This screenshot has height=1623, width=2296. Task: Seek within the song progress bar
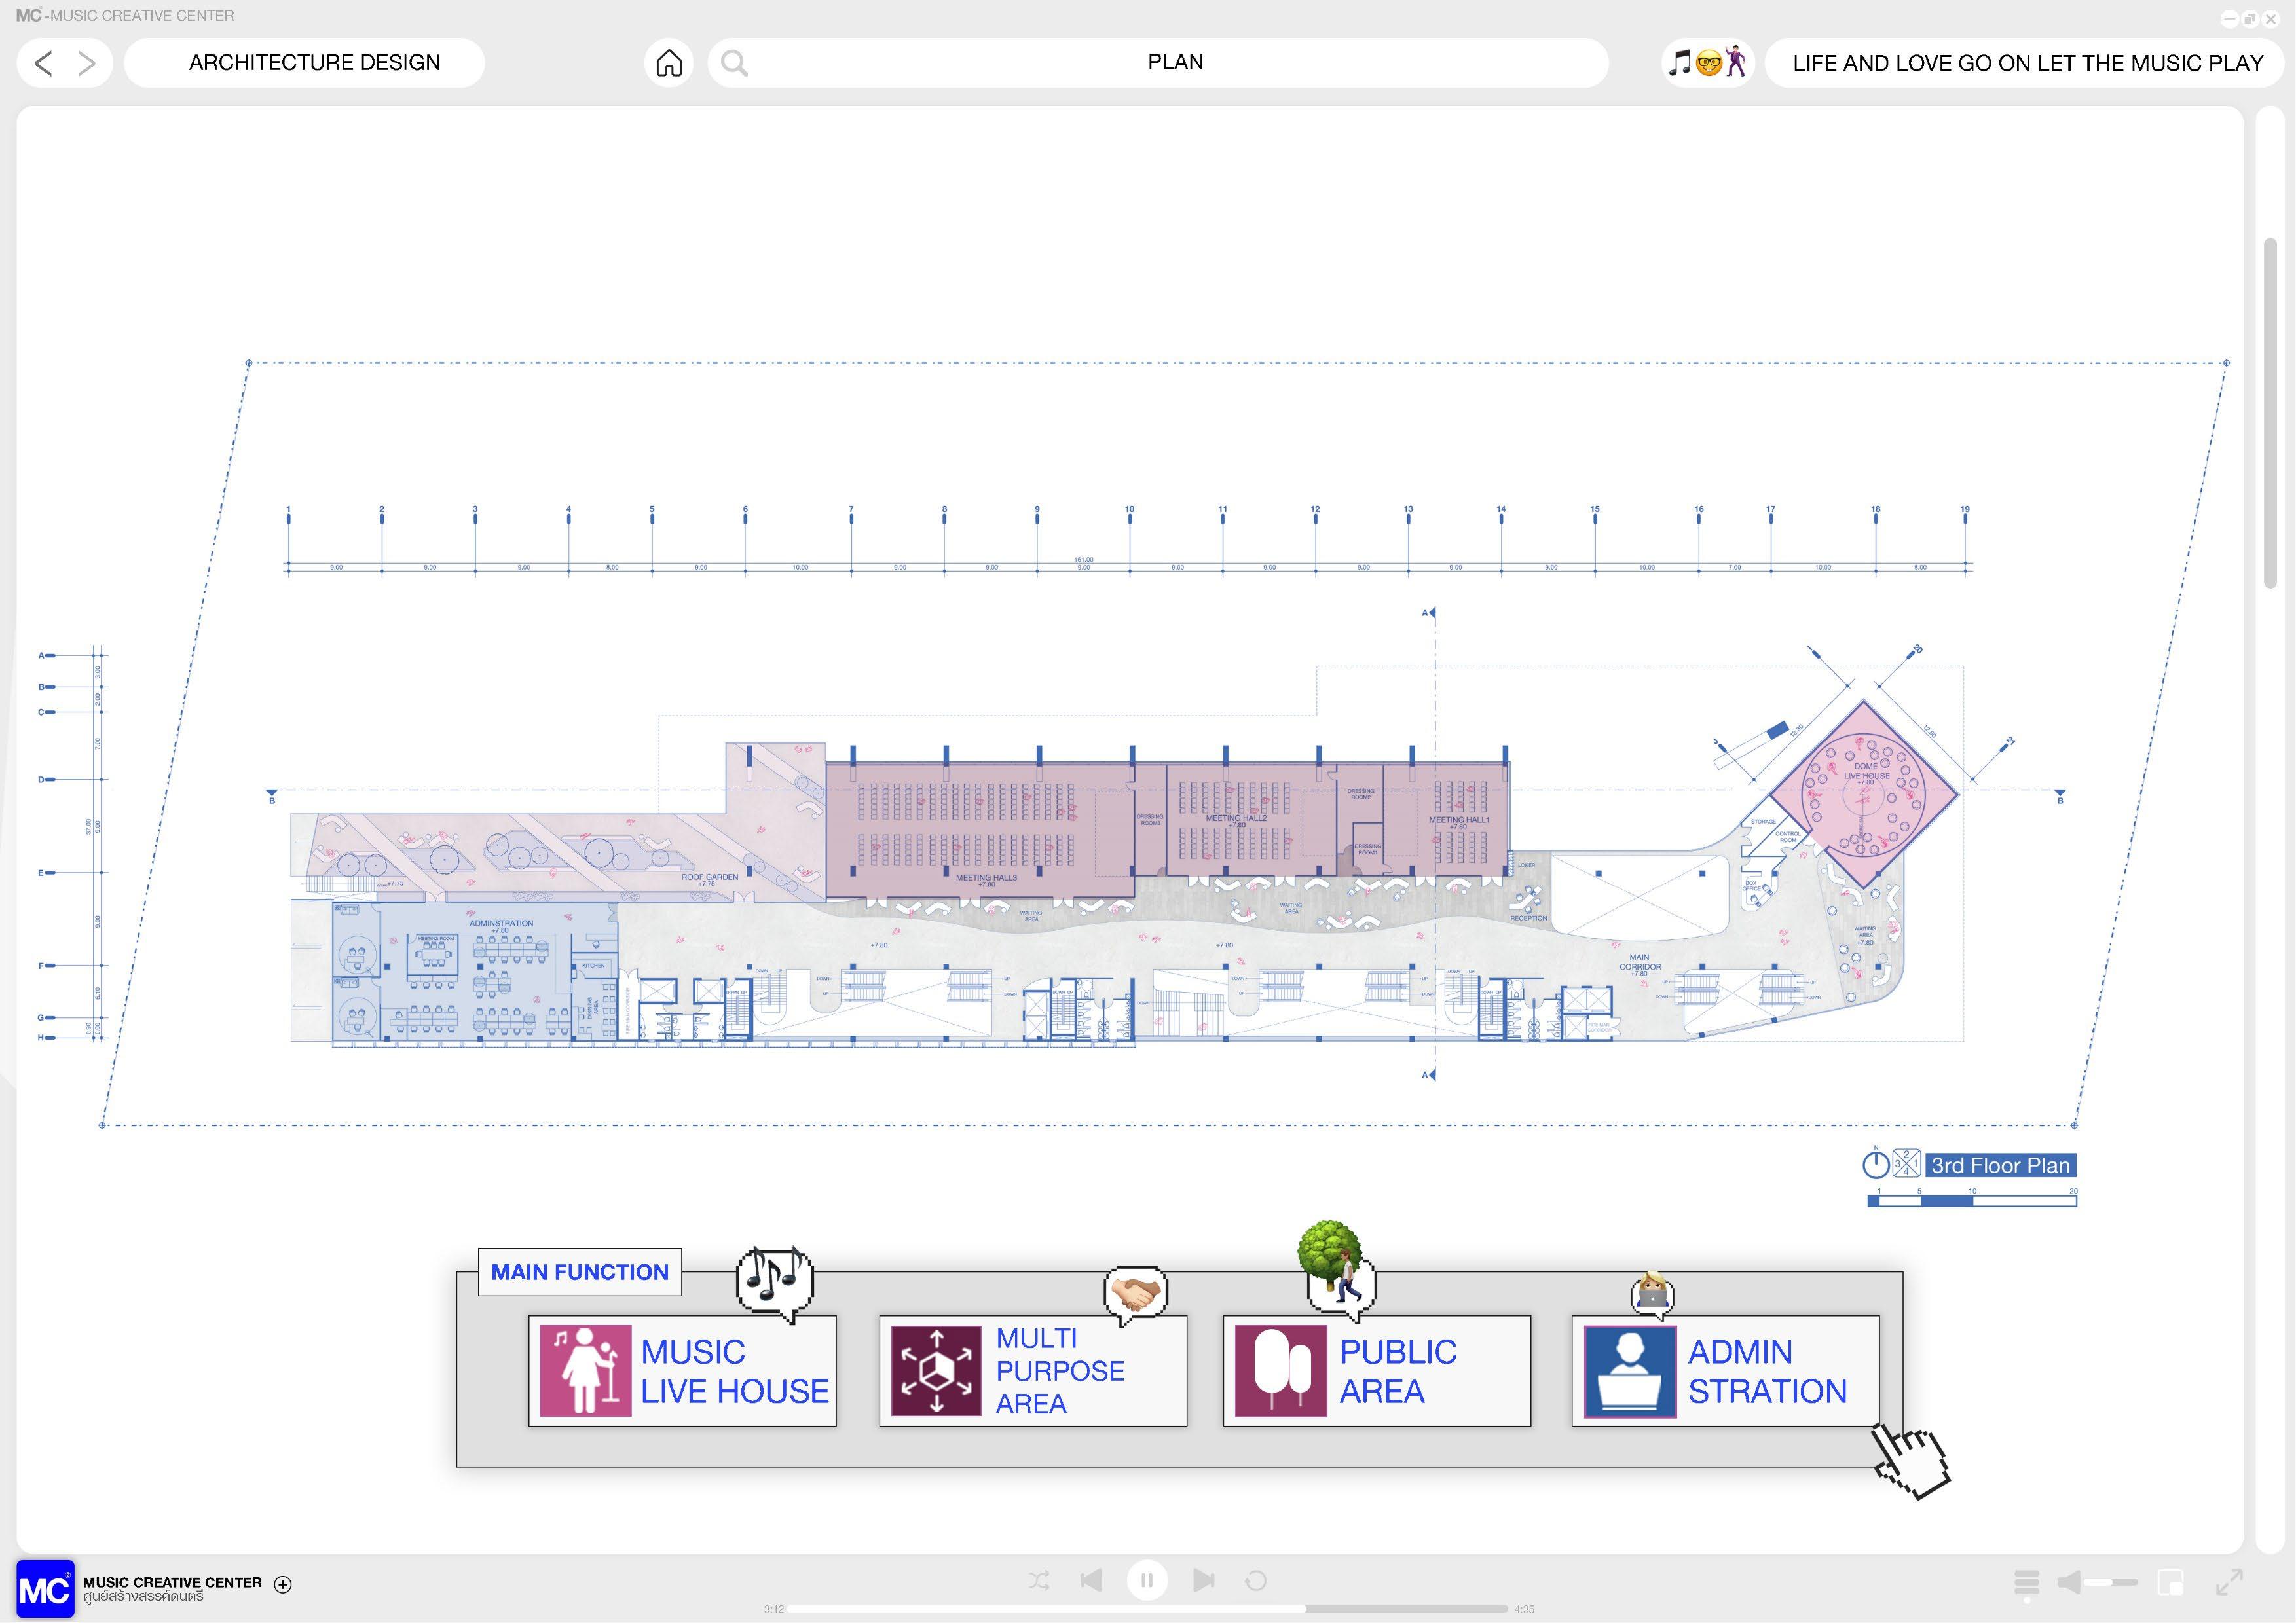click(x=1147, y=1609)
